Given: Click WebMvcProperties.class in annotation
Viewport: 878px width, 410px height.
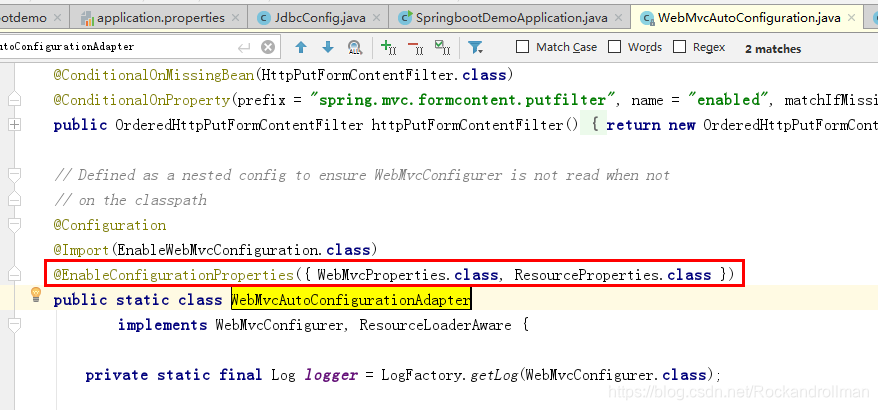Looking at the screenshot, I should click(x=408, y=275).
